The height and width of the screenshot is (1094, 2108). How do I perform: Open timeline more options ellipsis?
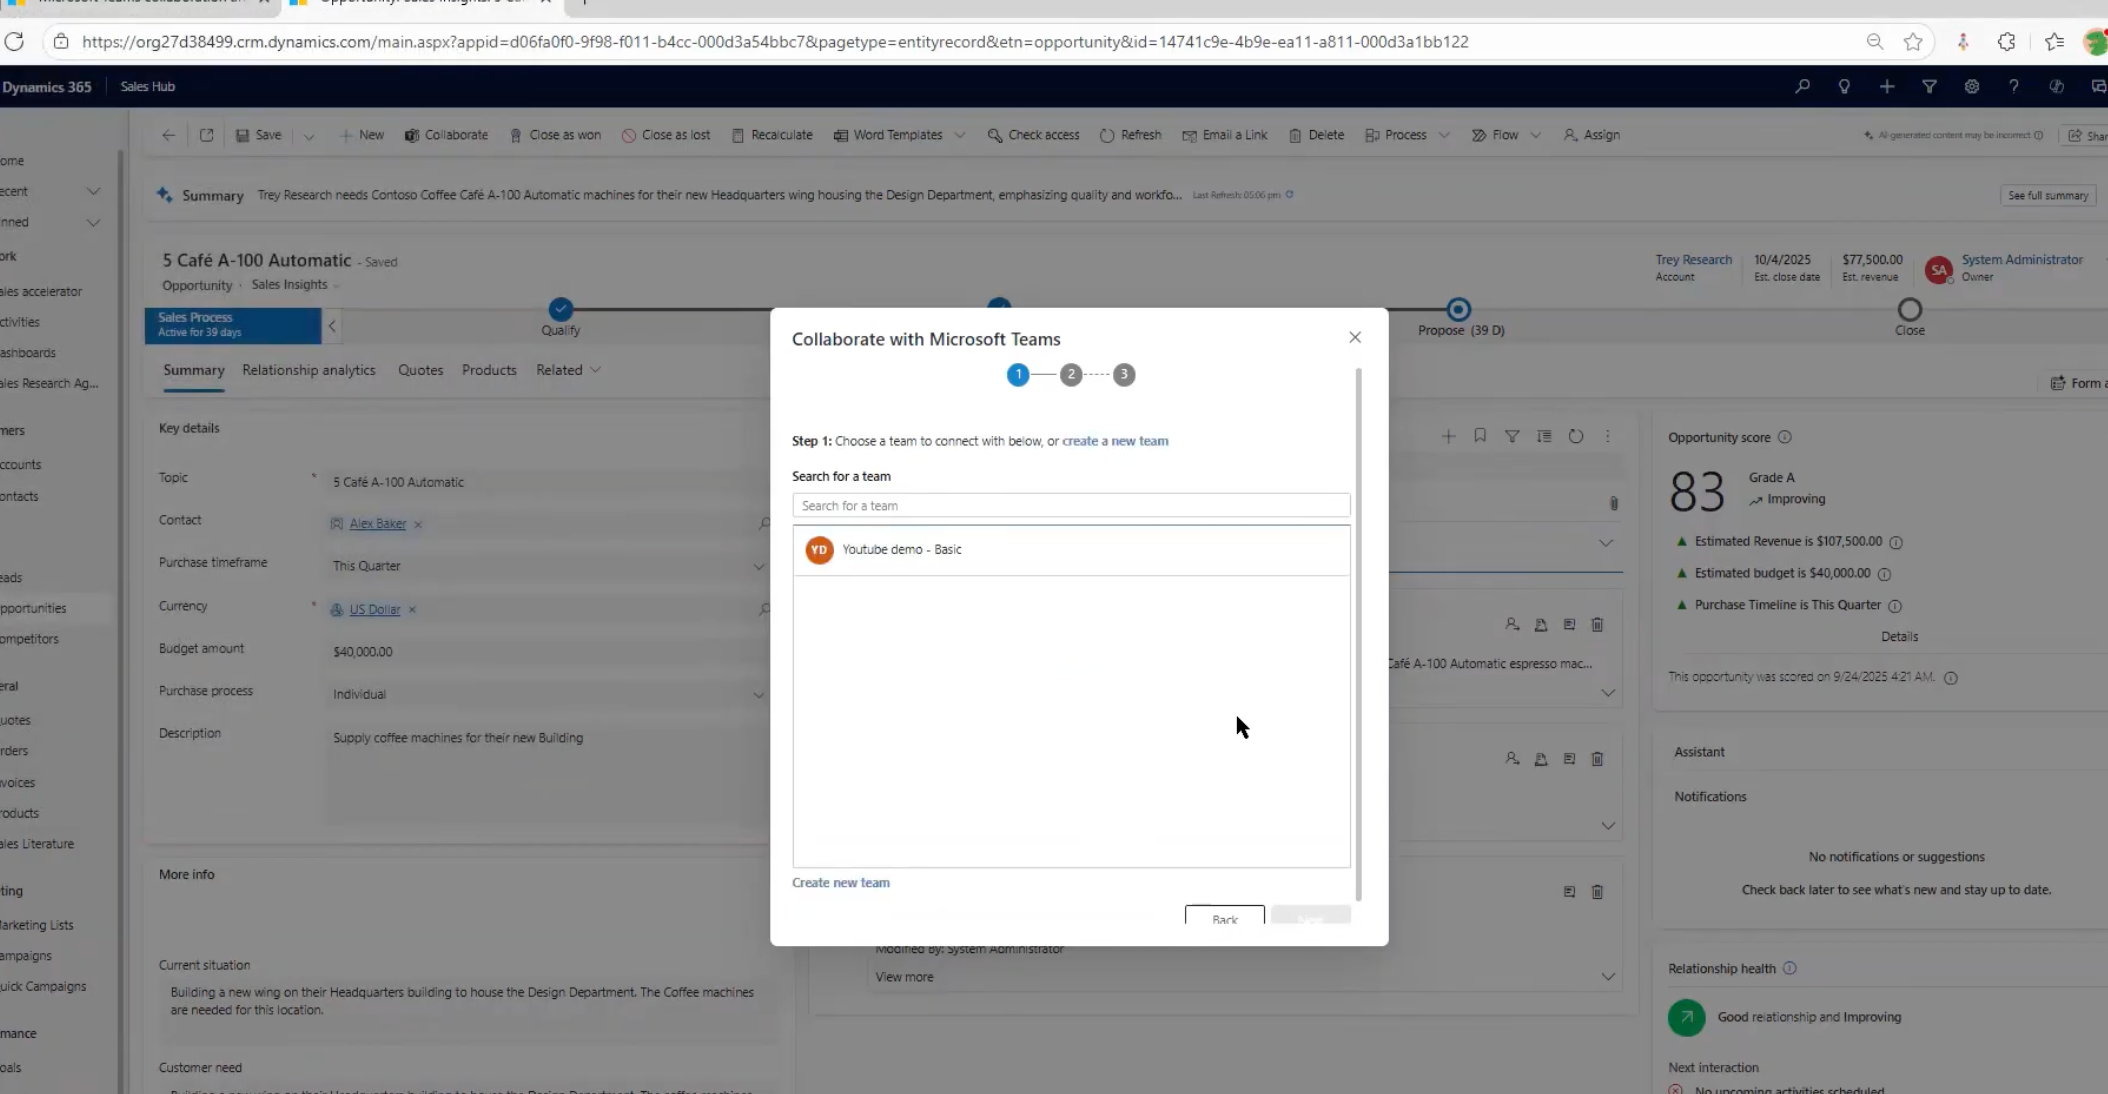[x=1608, y=436]
